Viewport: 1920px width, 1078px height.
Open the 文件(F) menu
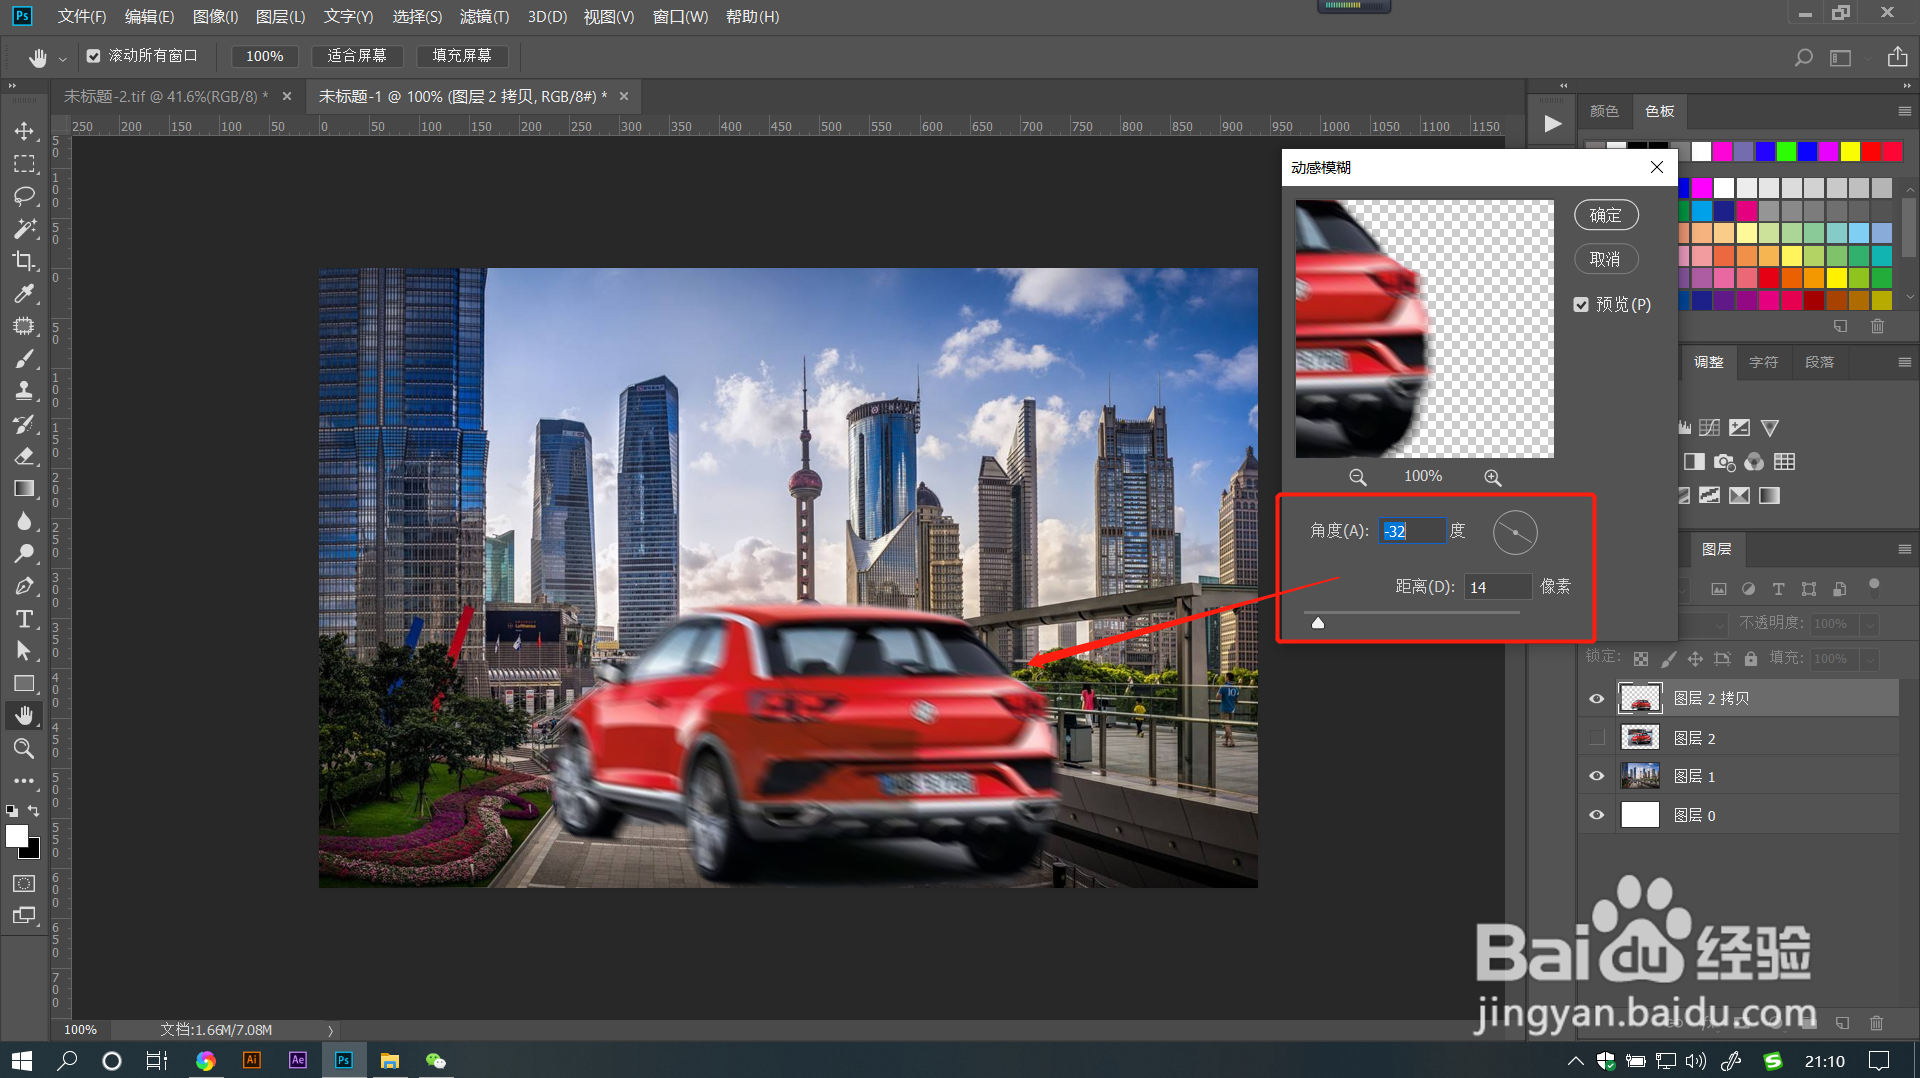coord(81,16)
